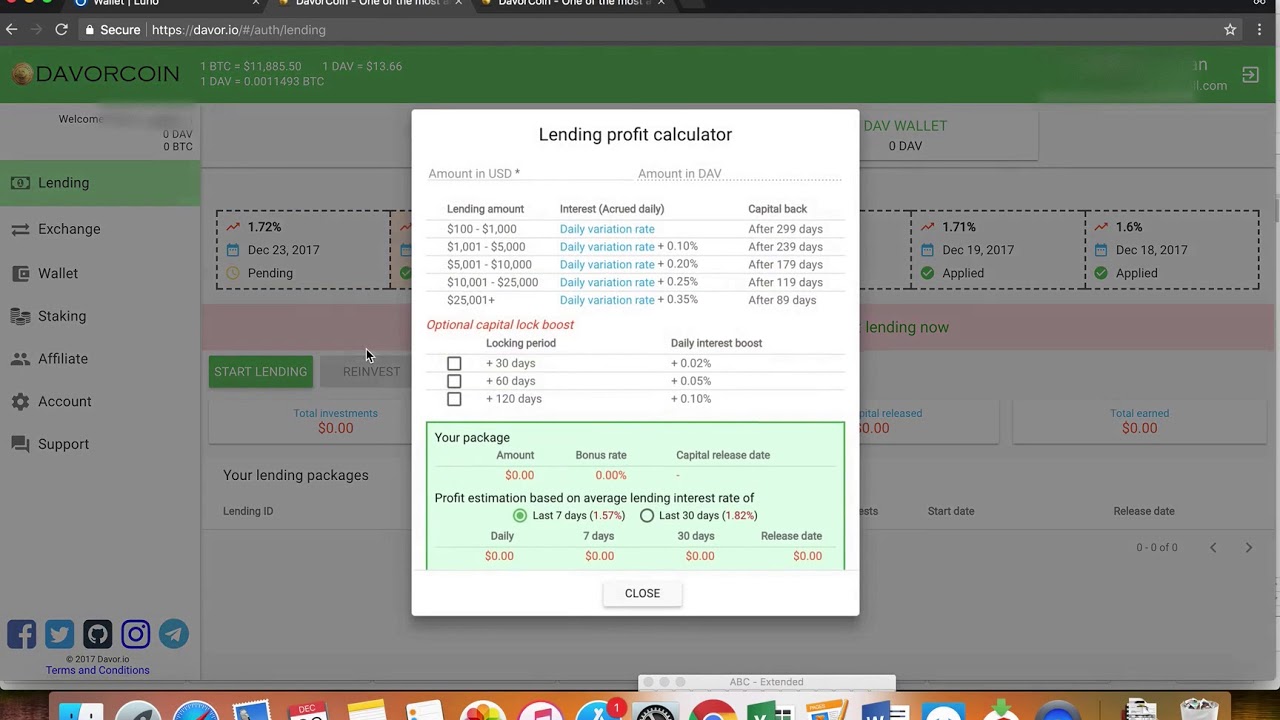The width and height of the screenshot is (1280, 720).
Task: Reload the page with browser refresh
Action: point(61,30)
